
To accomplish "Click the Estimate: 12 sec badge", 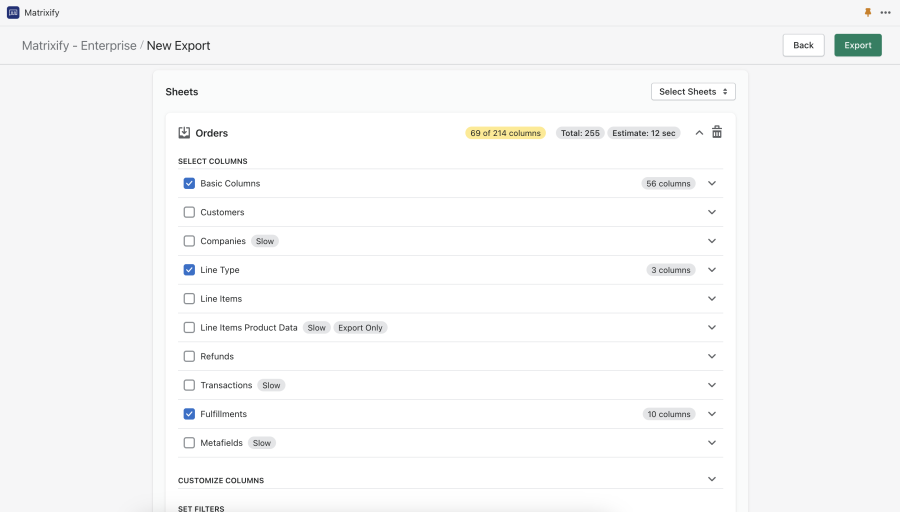I will (x=643, y=133).
